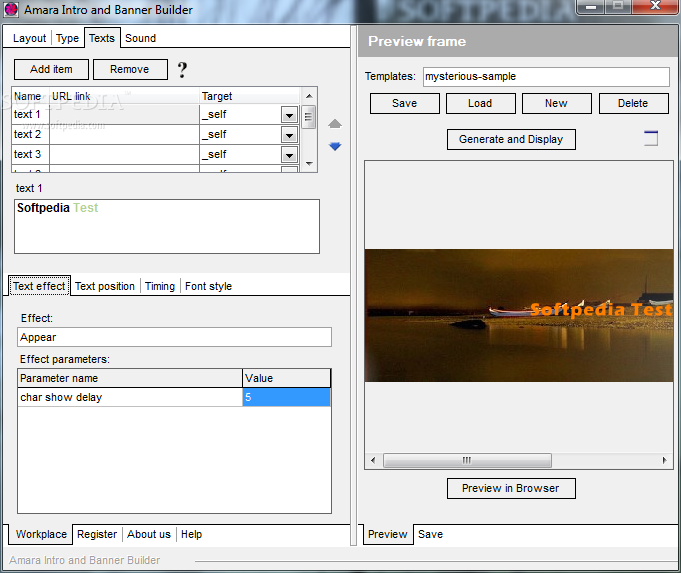Click the Parameter name column header
This screenshot has height=573, width=681.
point(130,378)
